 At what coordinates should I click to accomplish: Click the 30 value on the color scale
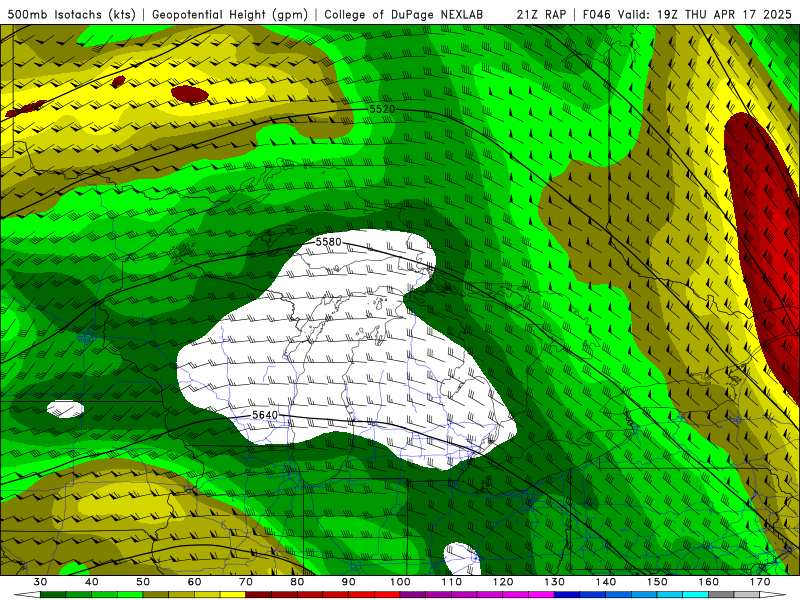(x=40, y=582)
